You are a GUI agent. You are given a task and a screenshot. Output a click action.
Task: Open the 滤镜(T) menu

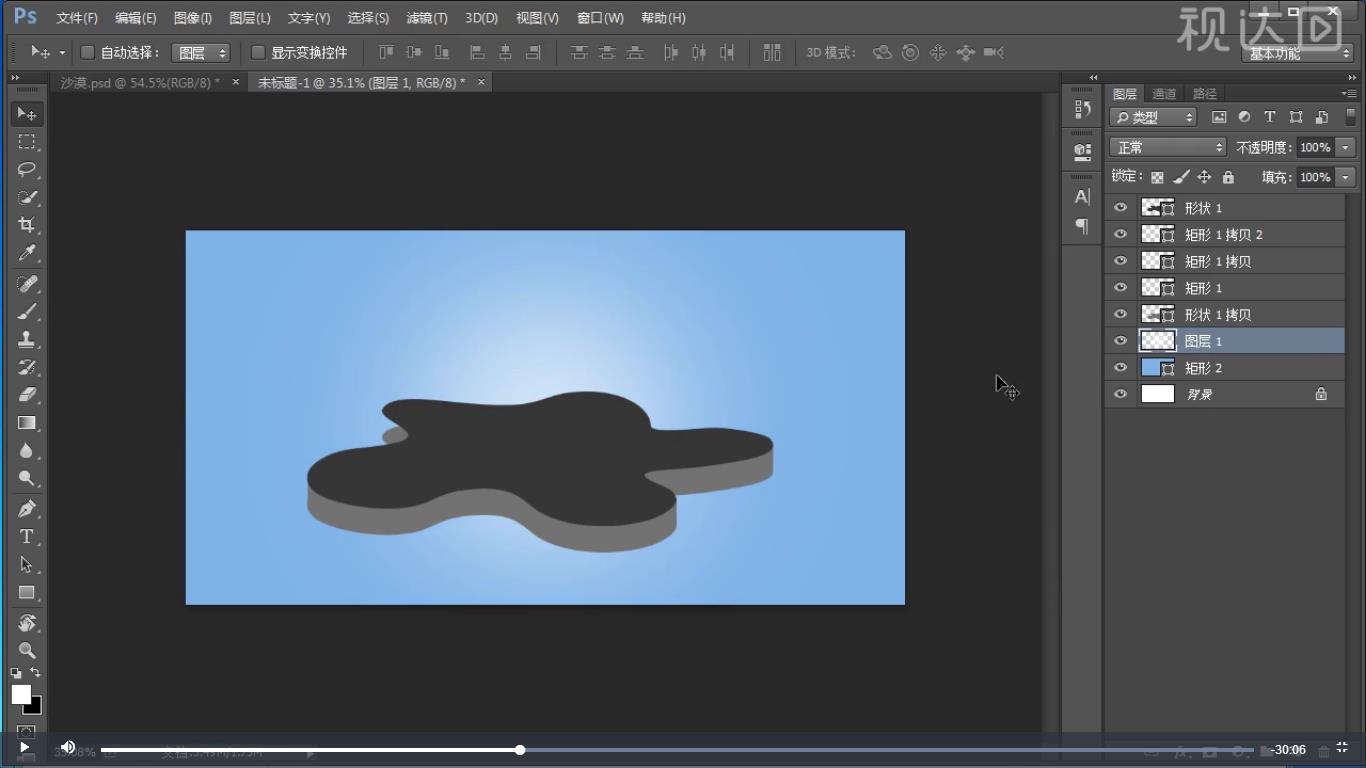click(x=427, y=18)
